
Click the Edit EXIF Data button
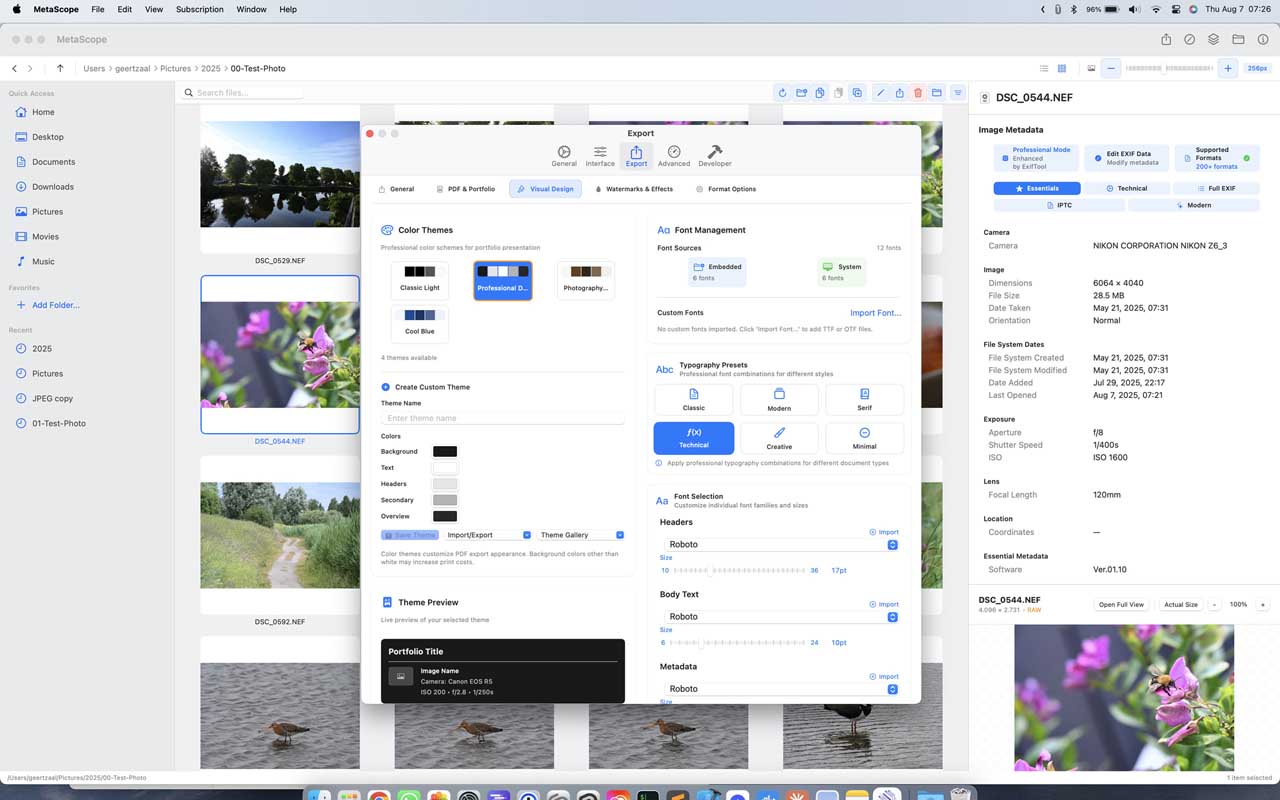(x=1127, y=158)
